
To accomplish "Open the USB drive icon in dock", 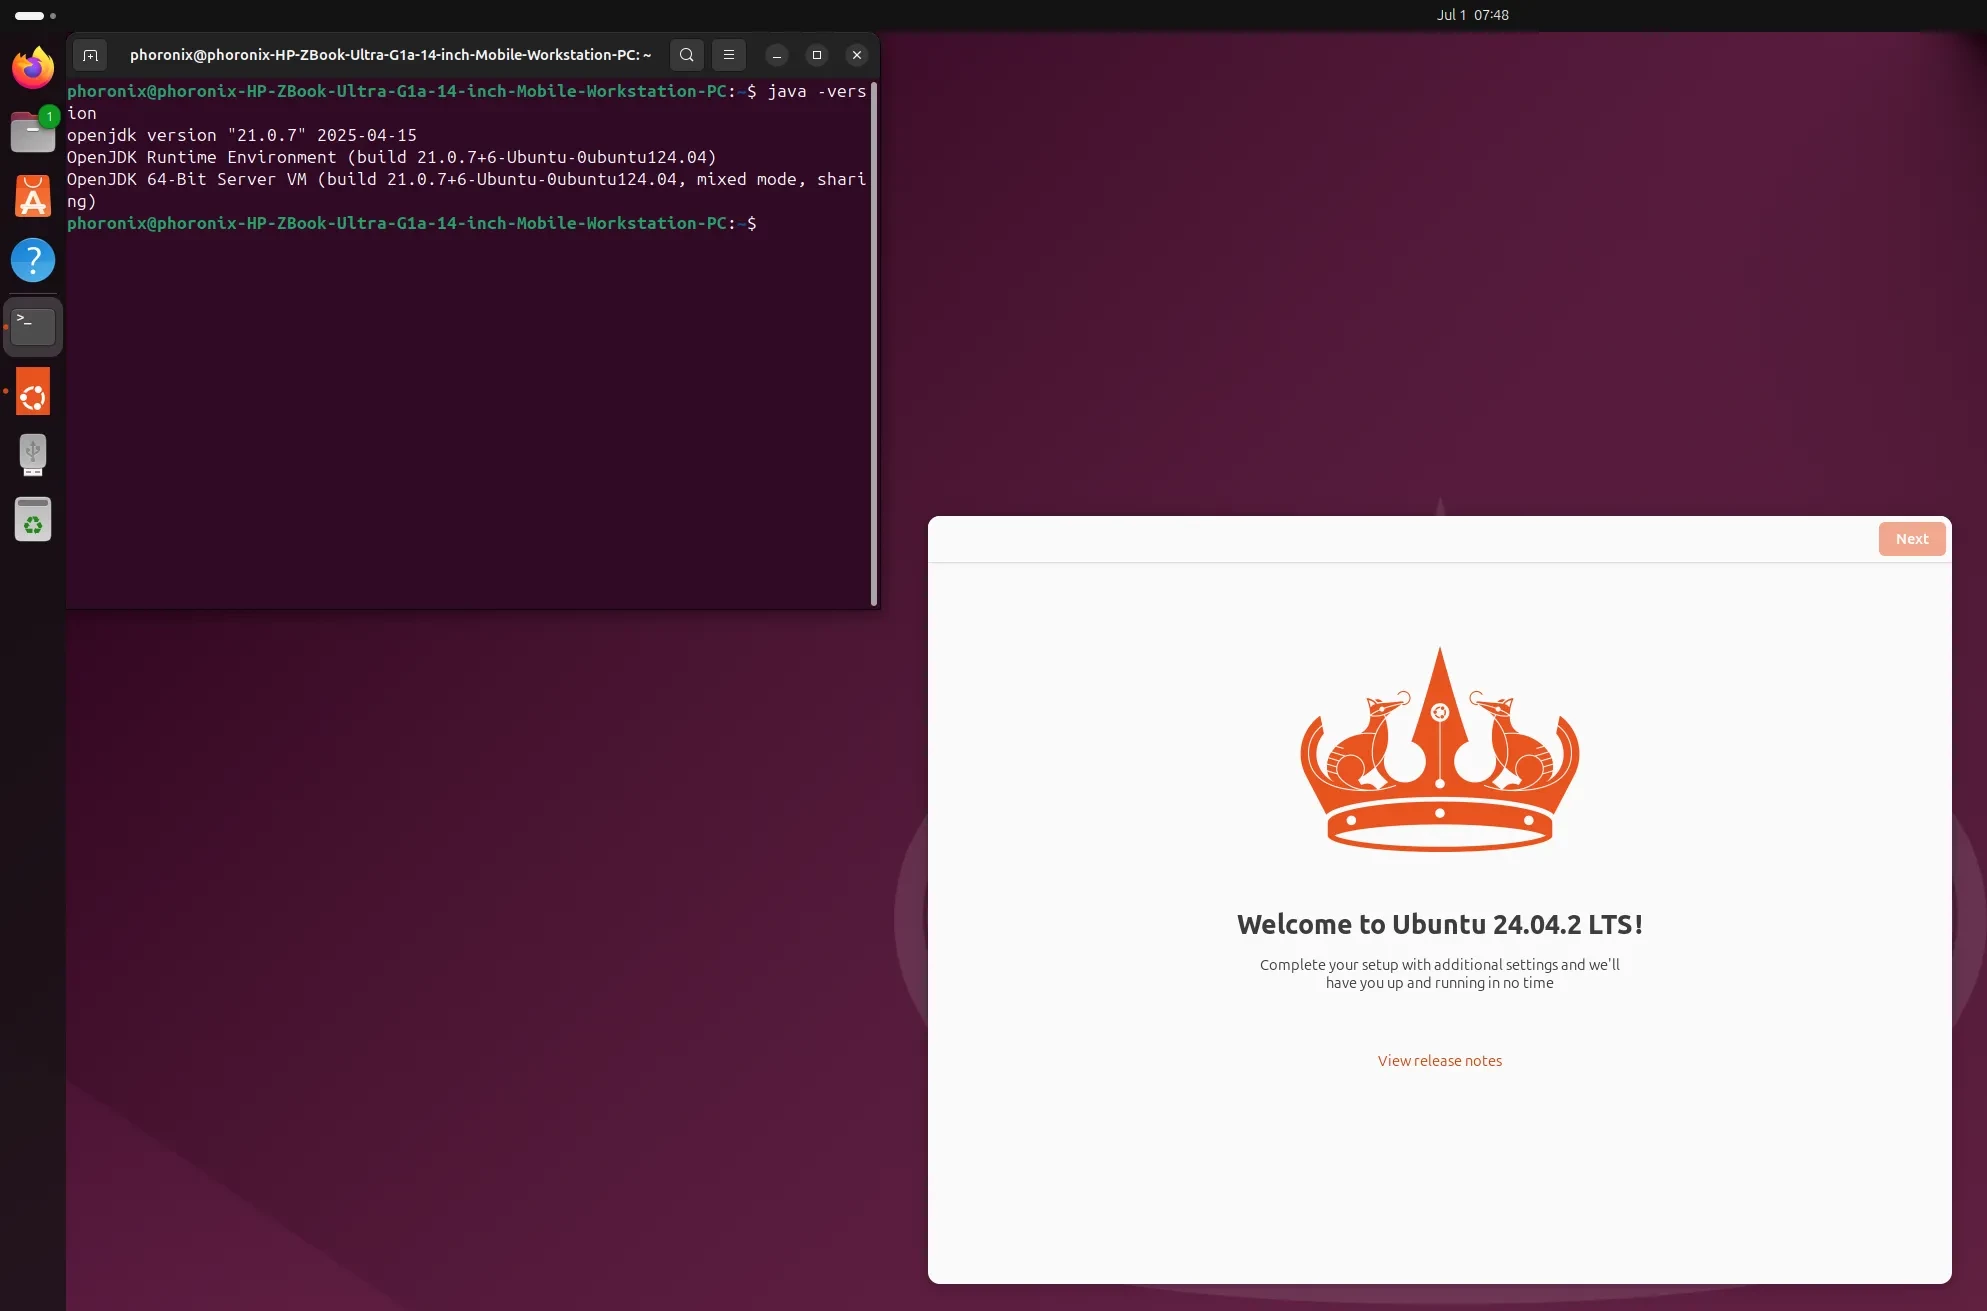I will tap(33, 455).
